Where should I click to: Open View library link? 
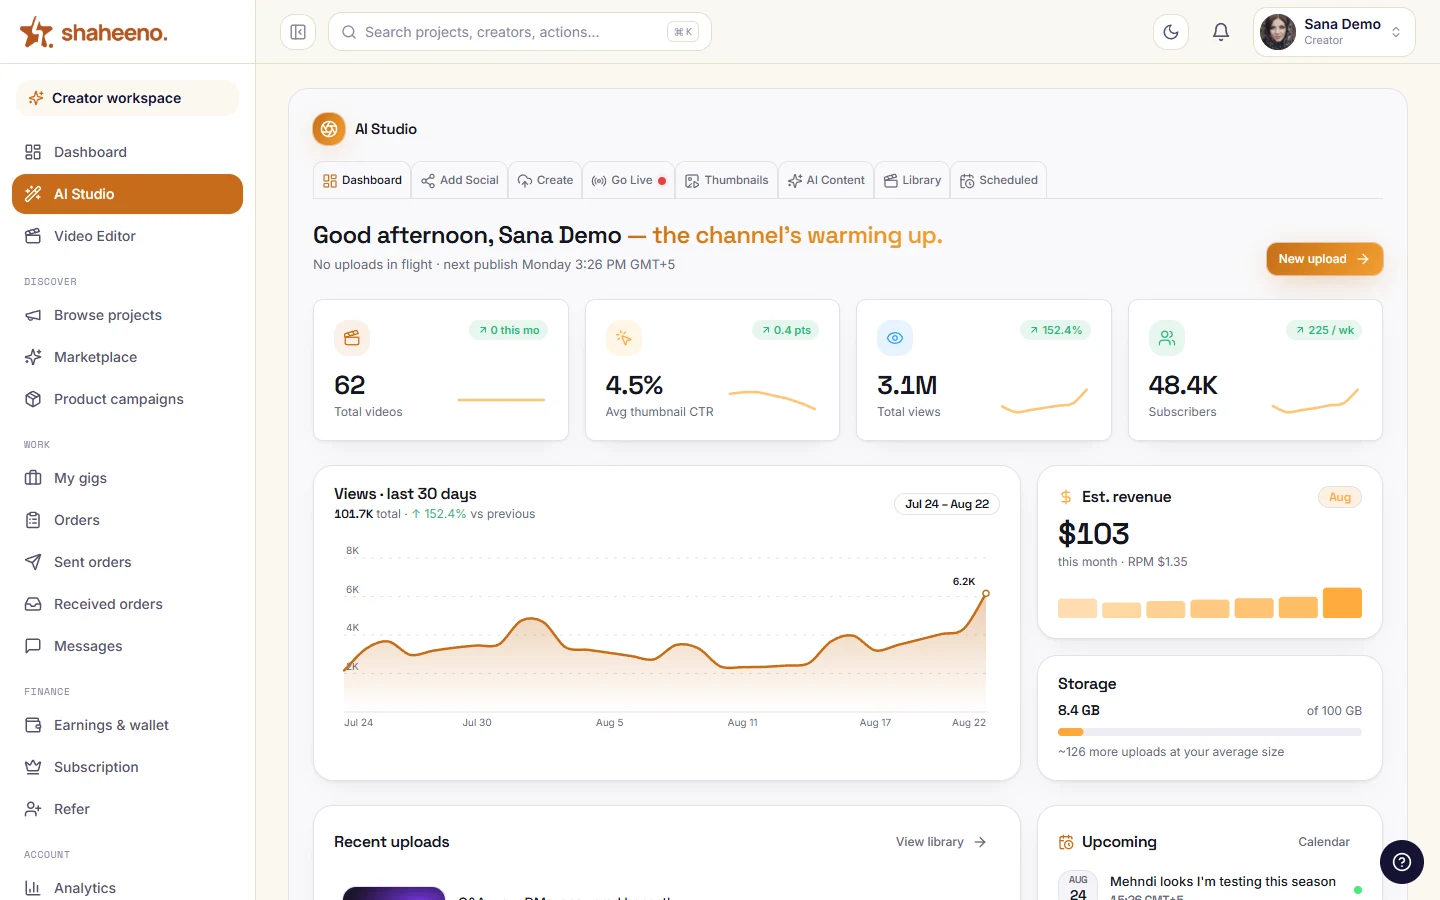click(x=941, y=842)
